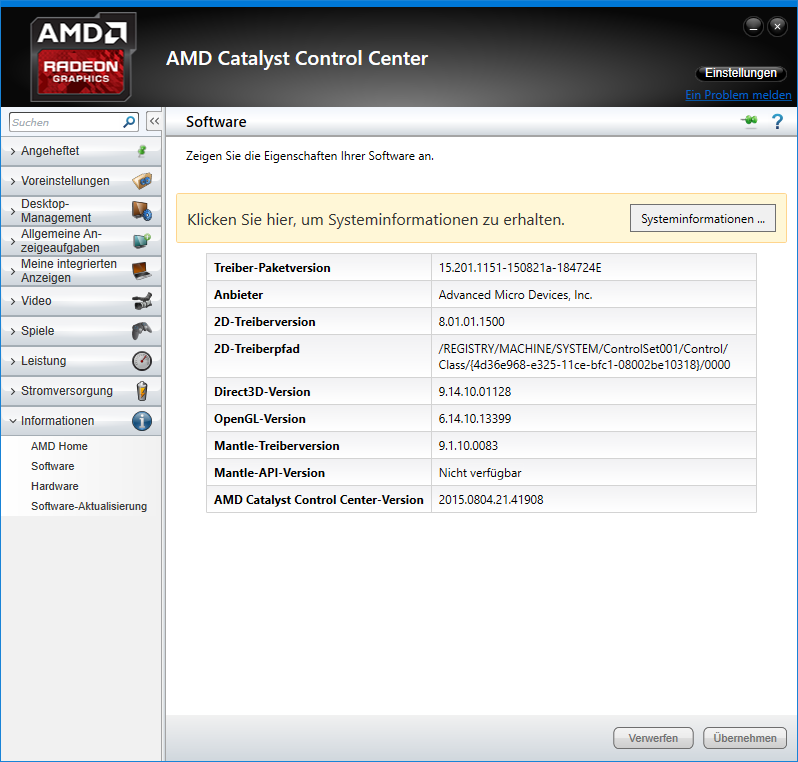Click the OpenGL-Version label
Viewport: 798px width, 762px height.
(x=260, y=419)
